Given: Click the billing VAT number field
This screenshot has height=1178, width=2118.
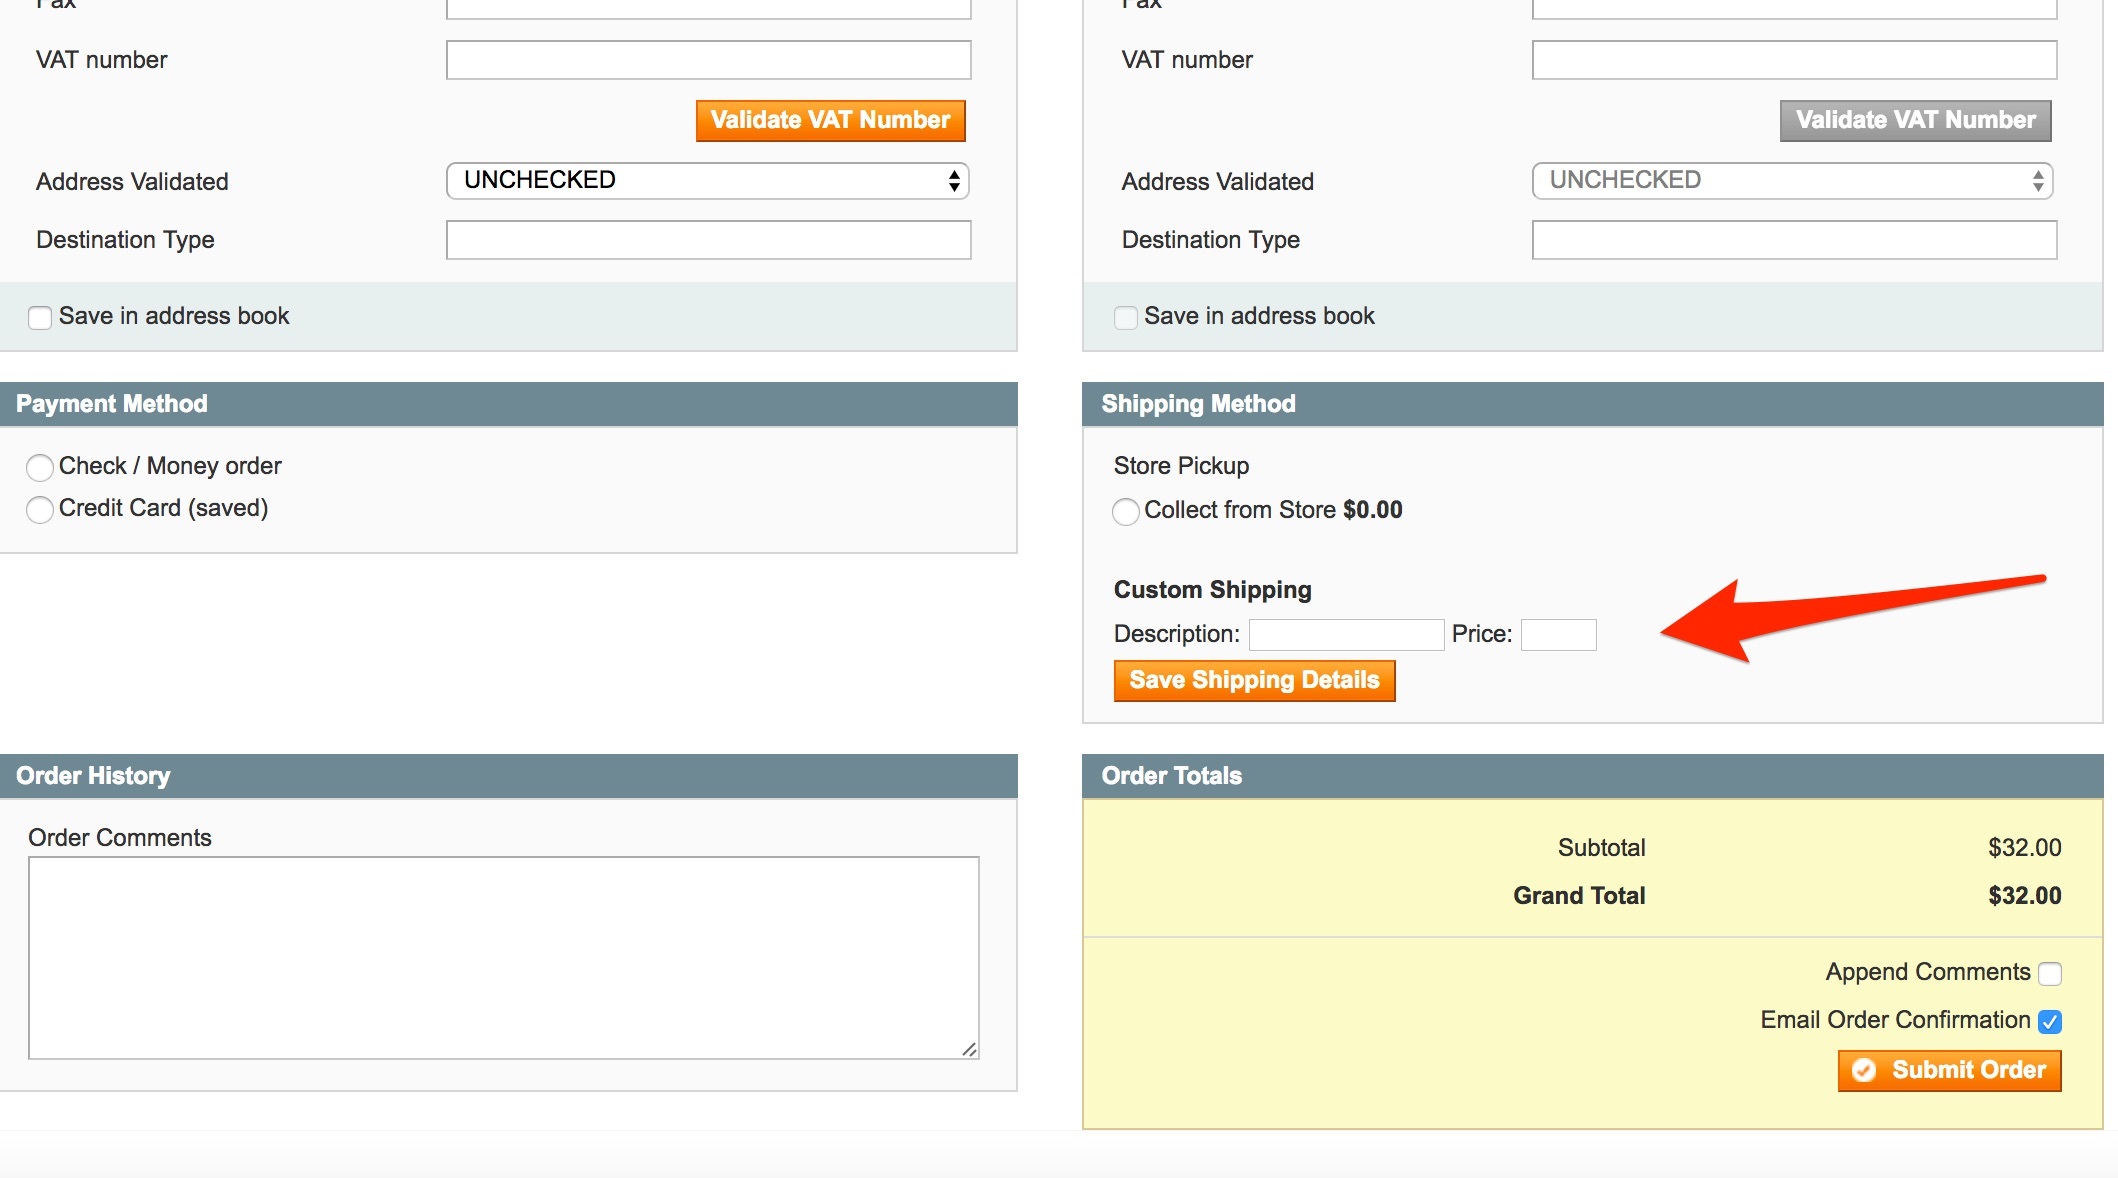Looking at the screenshot, I should click(708, 60).
